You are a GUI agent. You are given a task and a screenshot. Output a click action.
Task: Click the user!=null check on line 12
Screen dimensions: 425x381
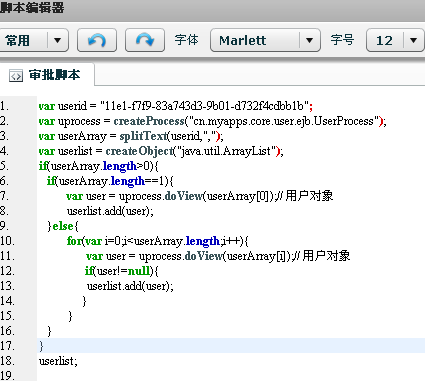tap(122, 271)
